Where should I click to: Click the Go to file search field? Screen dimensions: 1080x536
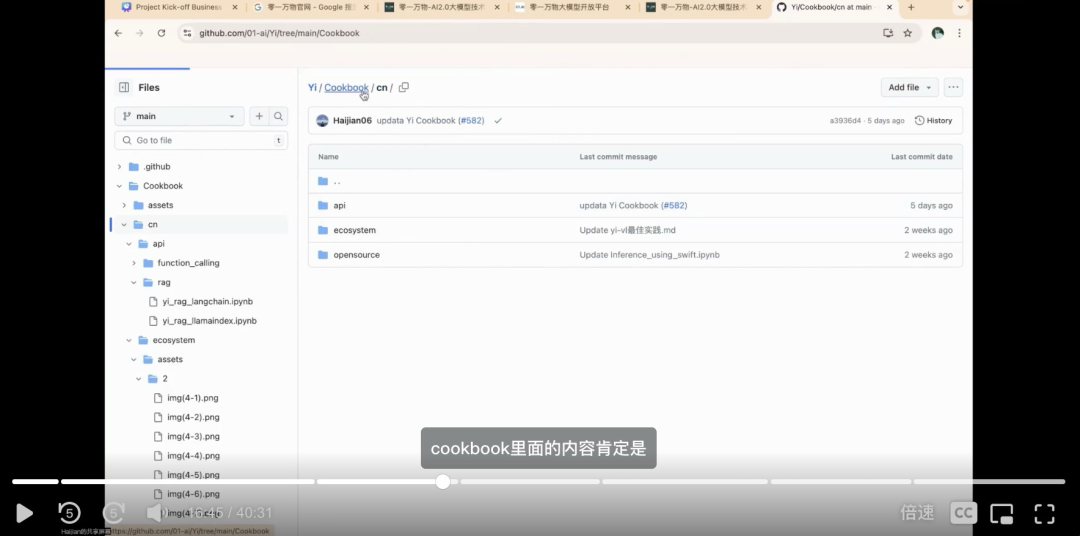(x=201, y=141)
